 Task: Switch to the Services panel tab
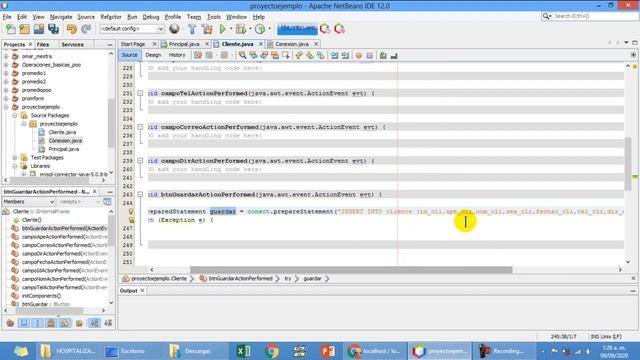click(x=73, y=44)
